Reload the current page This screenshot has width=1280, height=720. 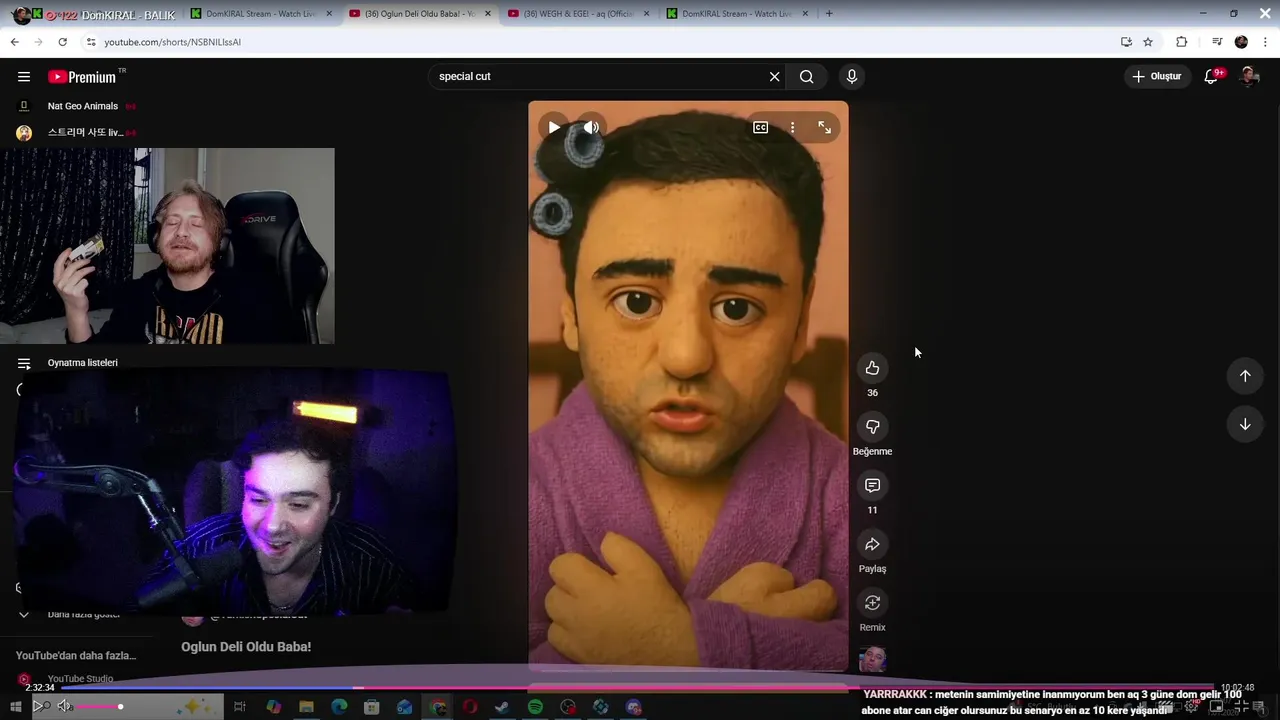tap(62, 42)
